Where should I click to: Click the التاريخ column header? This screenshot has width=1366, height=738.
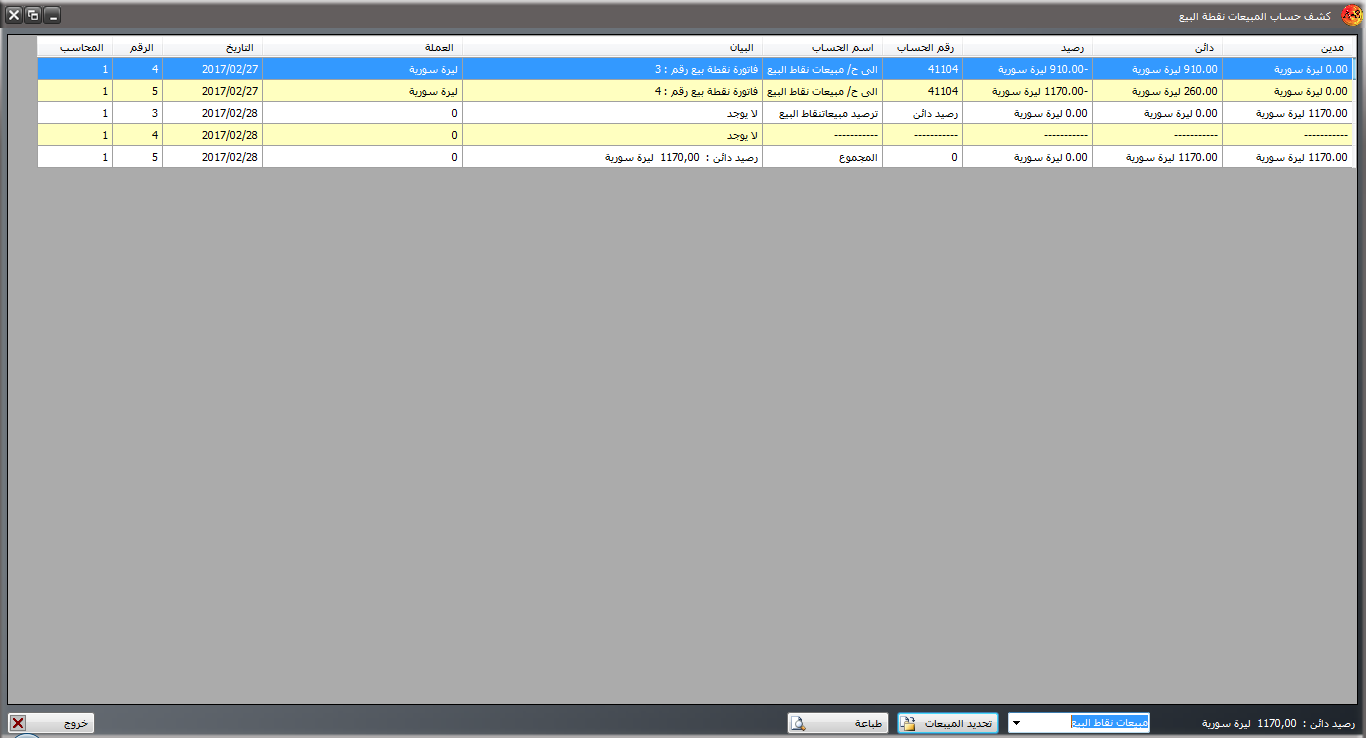coord(212,47)
